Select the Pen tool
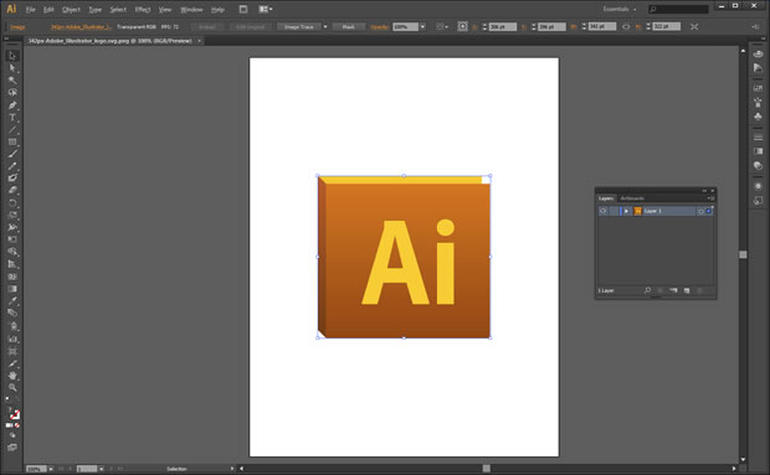Viewport: 770px width, 475px height. [x=13, y=104]
